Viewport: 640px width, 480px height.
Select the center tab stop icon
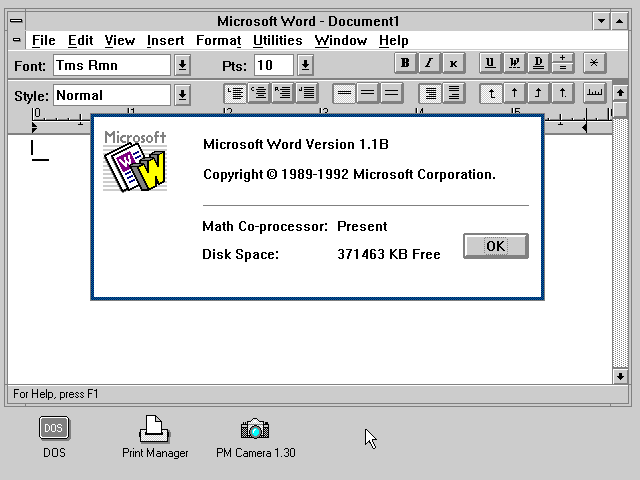tap(514, 93)
